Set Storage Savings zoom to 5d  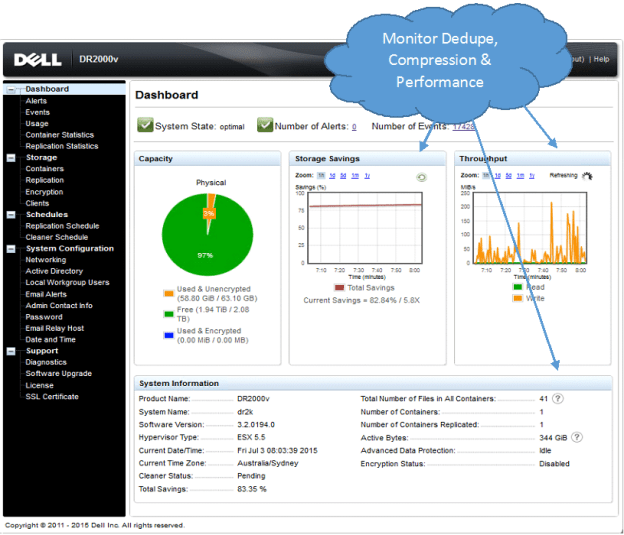click(343, 176)
